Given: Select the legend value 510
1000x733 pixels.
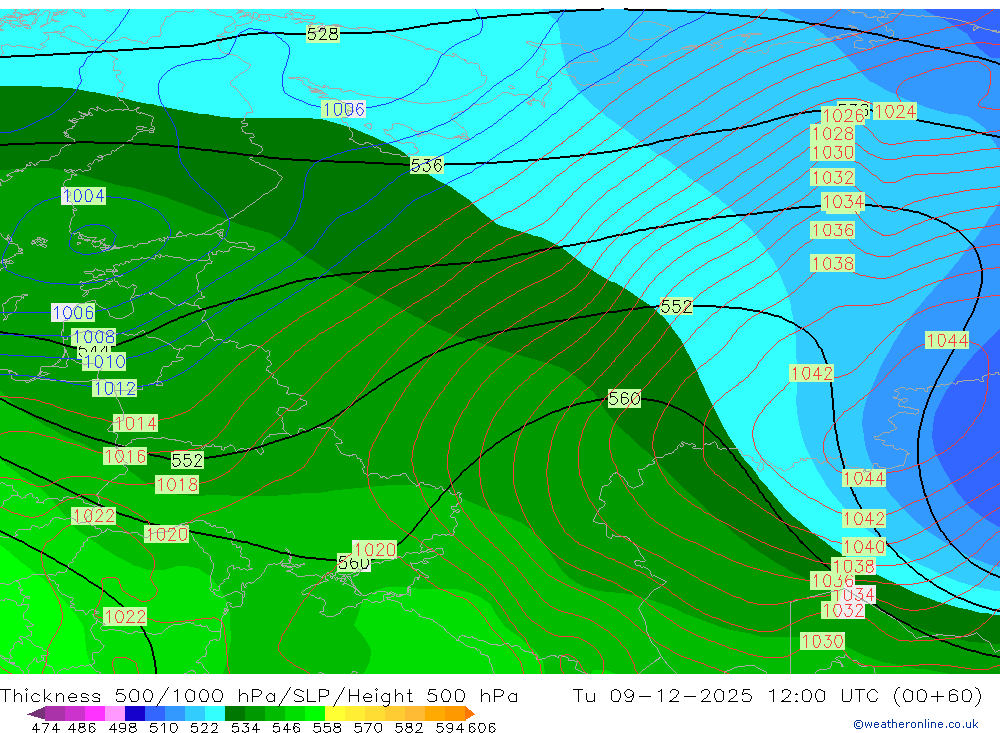Looking at the screenshot, I should (x=163, y=727).
